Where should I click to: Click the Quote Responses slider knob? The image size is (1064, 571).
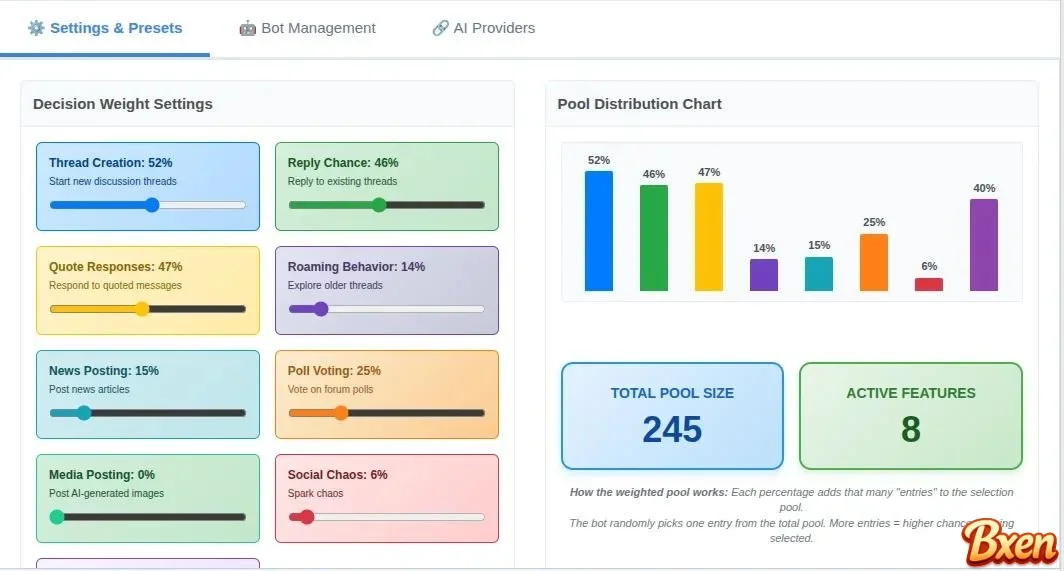tap(142, 309)
